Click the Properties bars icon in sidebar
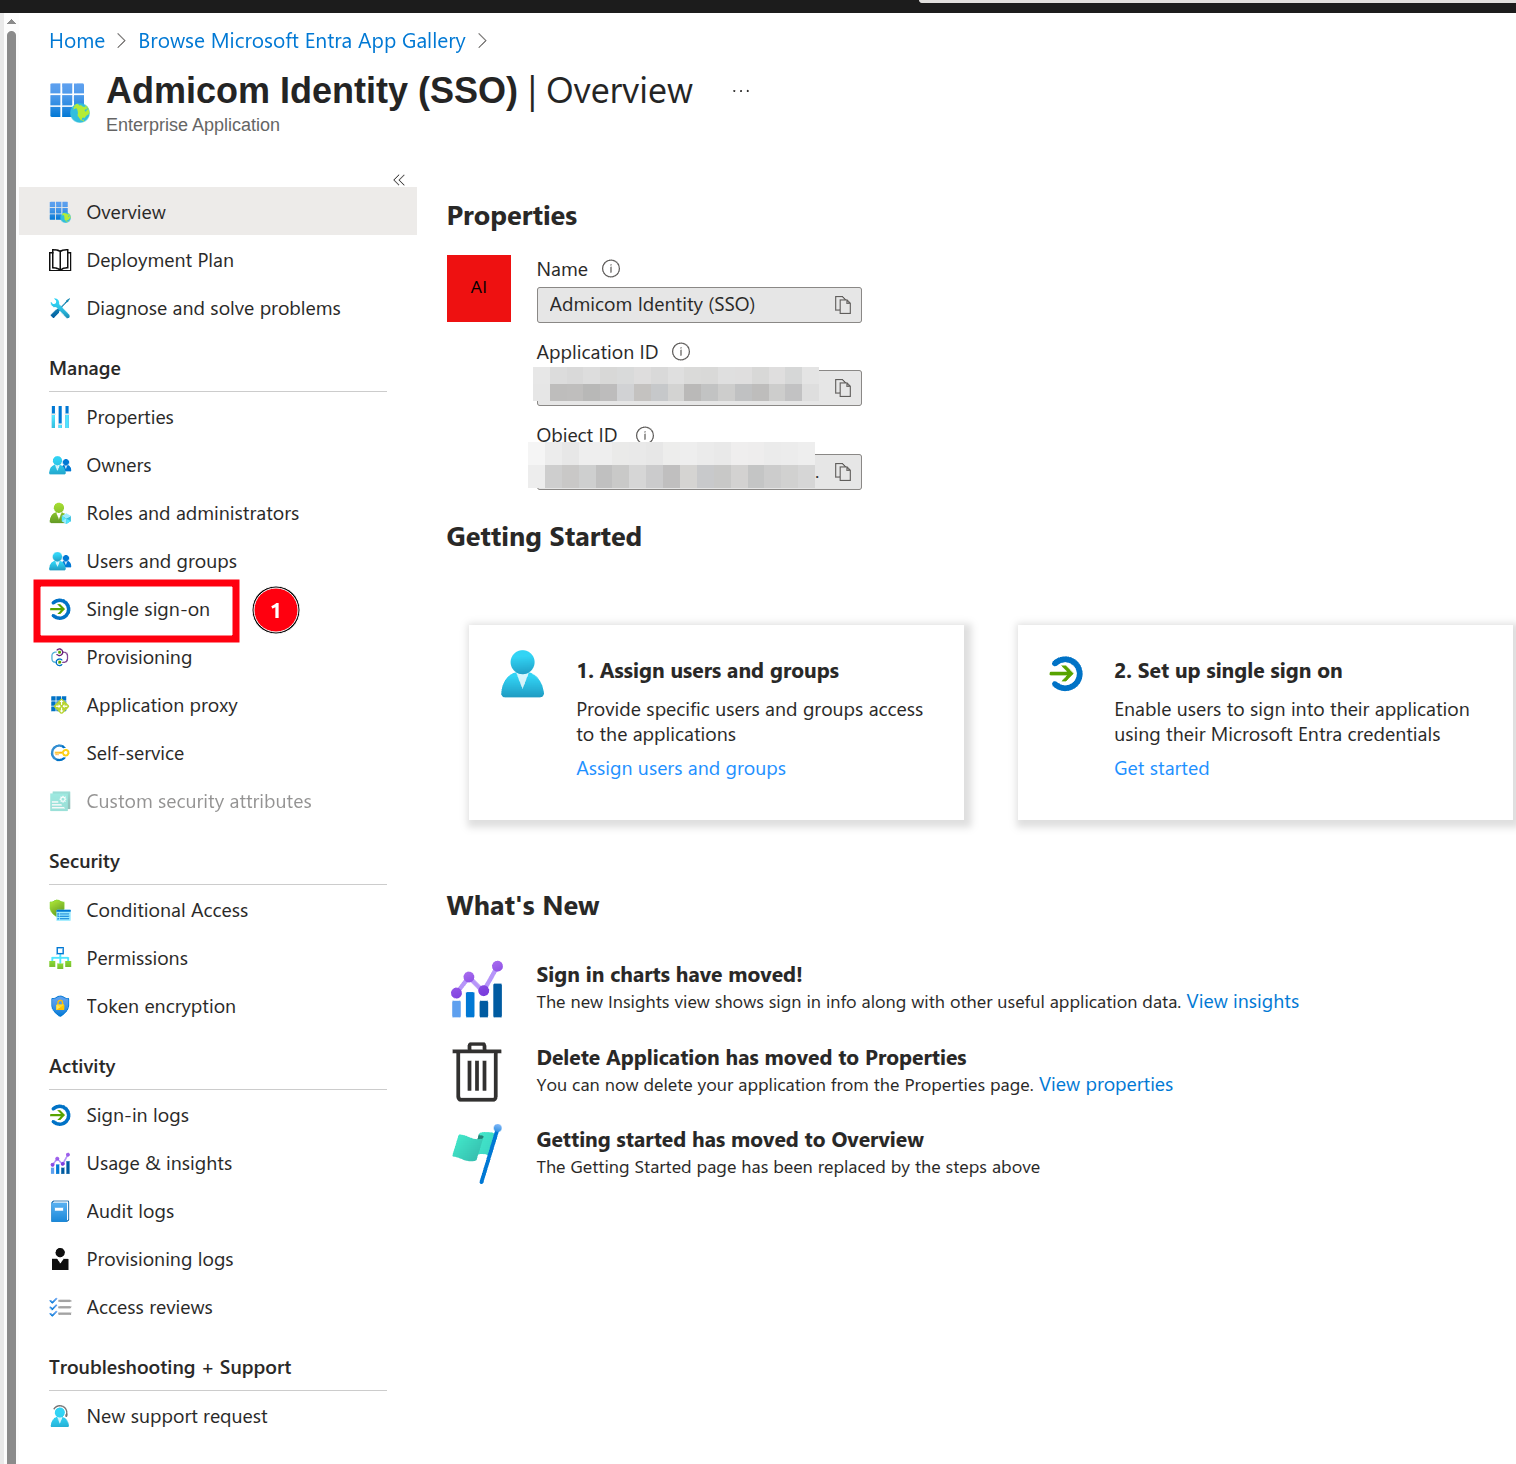1516x1464 pixels. coord(60,417)
